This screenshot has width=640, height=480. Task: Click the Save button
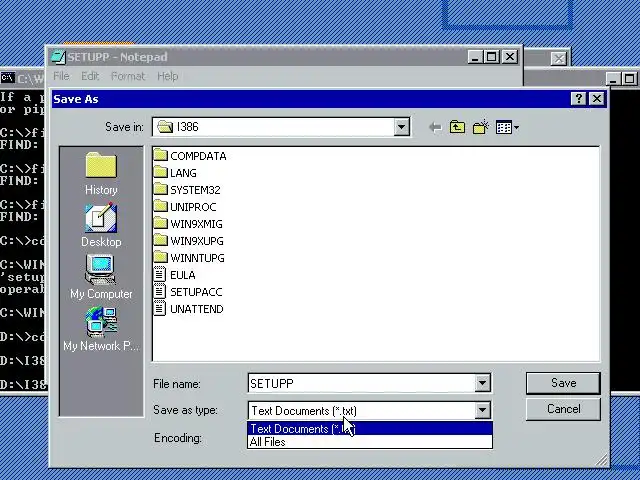tap(563, 383)
